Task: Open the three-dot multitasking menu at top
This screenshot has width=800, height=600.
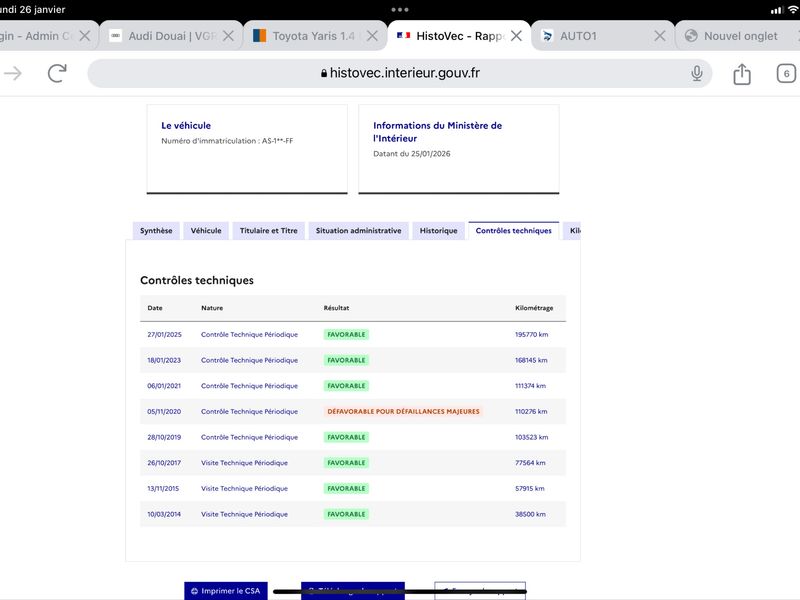Action: click(x=400, y=9)
